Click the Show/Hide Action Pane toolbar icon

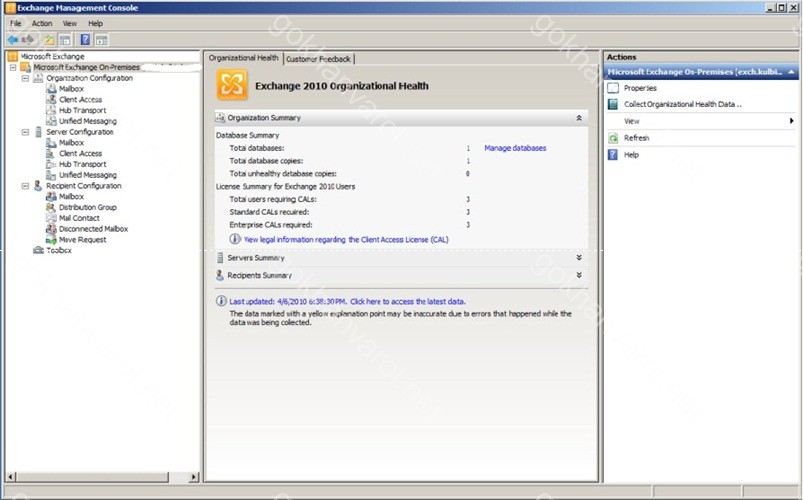coord(101,40)
